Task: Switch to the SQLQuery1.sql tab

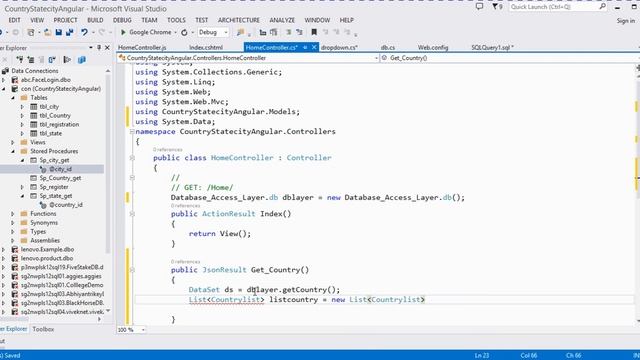Action: [492, 47]
